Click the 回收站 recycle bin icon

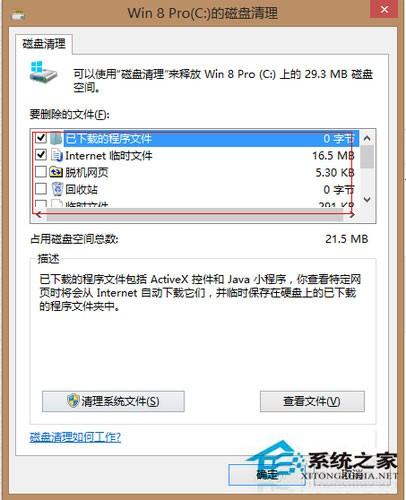57,189
